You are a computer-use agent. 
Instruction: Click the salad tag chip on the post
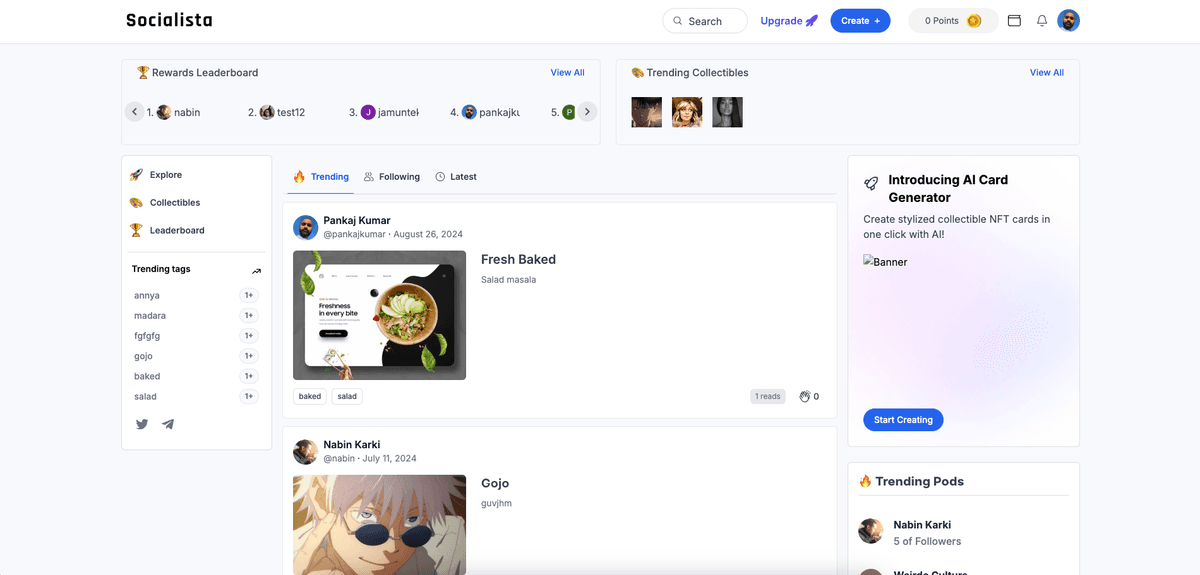click(347, 397)
